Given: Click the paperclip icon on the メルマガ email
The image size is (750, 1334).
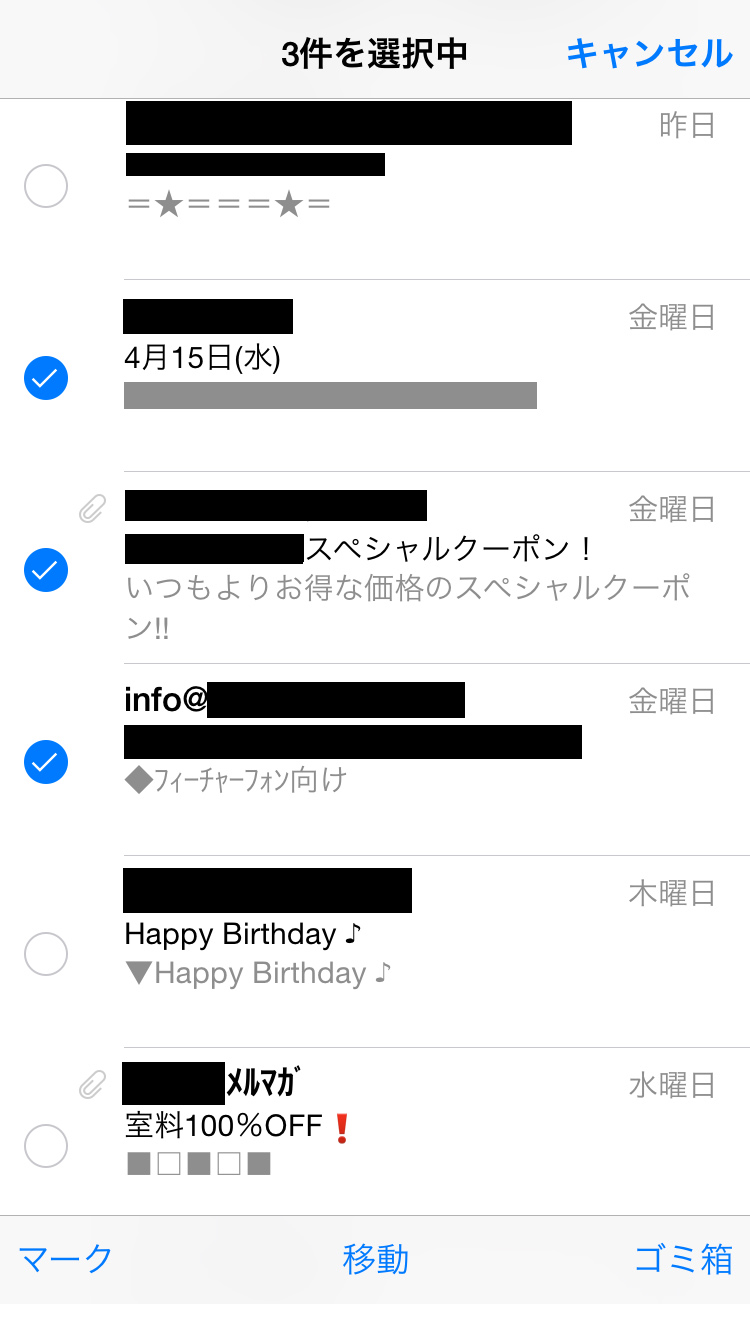Looking at the screenshot, I should [x=92, y=1084].
